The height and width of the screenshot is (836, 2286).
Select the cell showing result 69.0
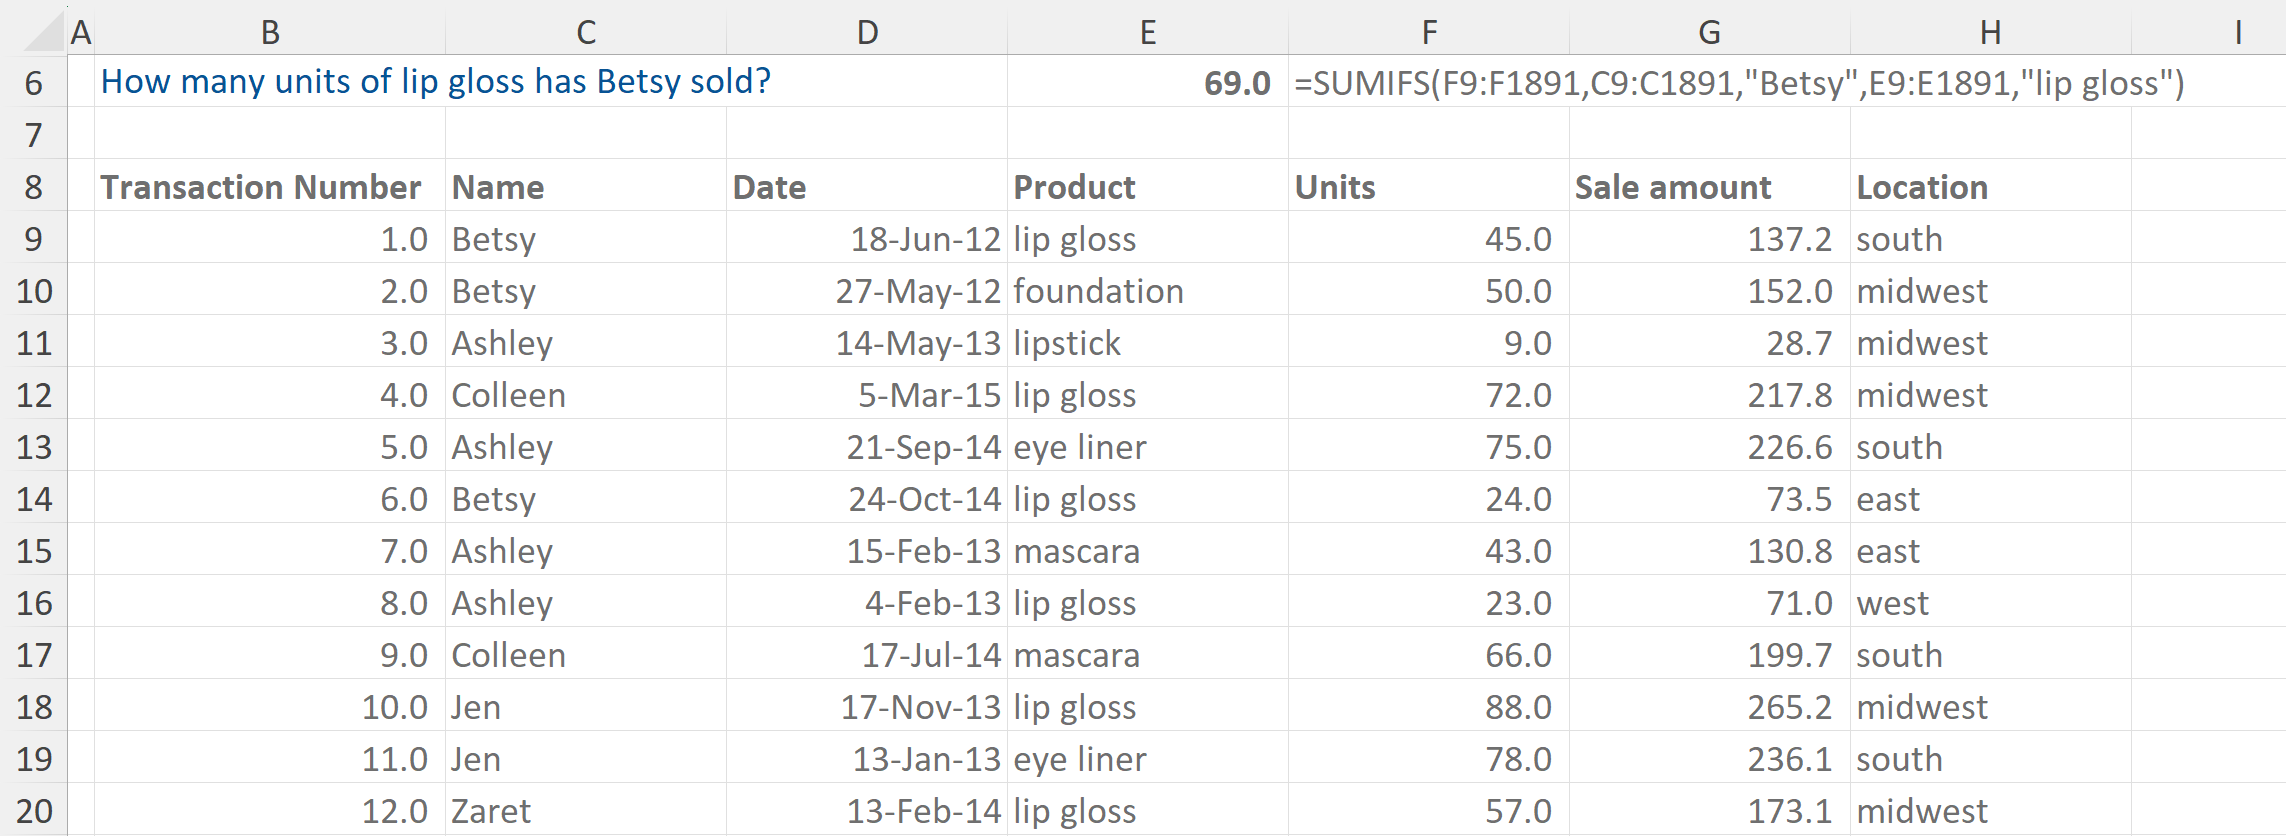point(1148,83)
